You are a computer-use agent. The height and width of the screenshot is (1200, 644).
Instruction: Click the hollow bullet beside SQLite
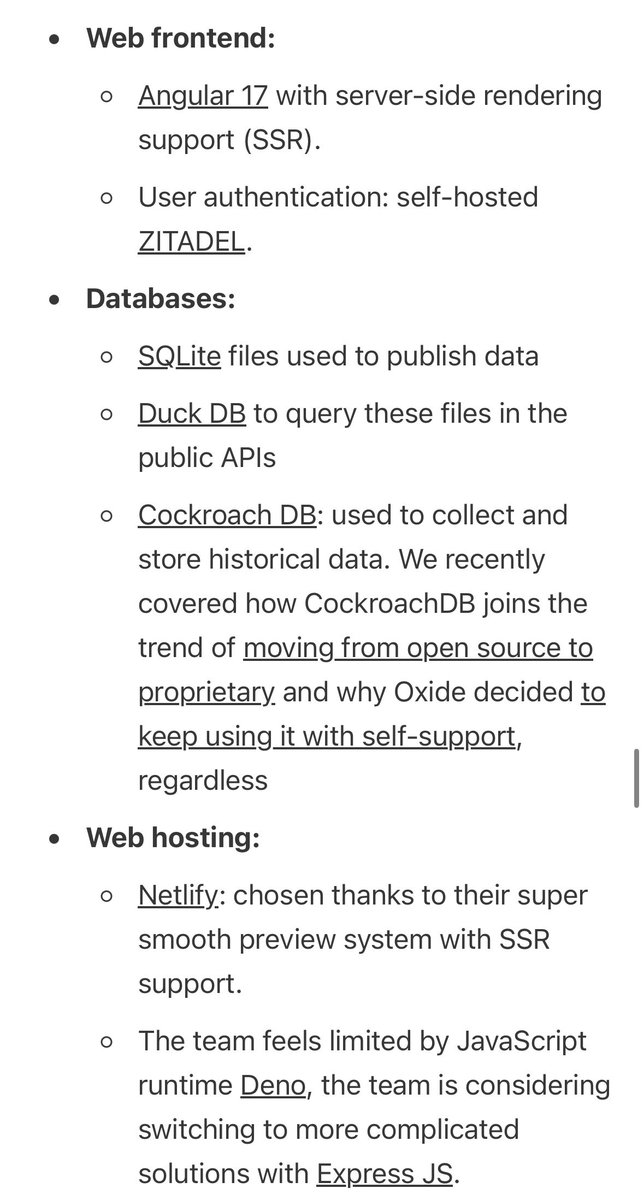108,357
